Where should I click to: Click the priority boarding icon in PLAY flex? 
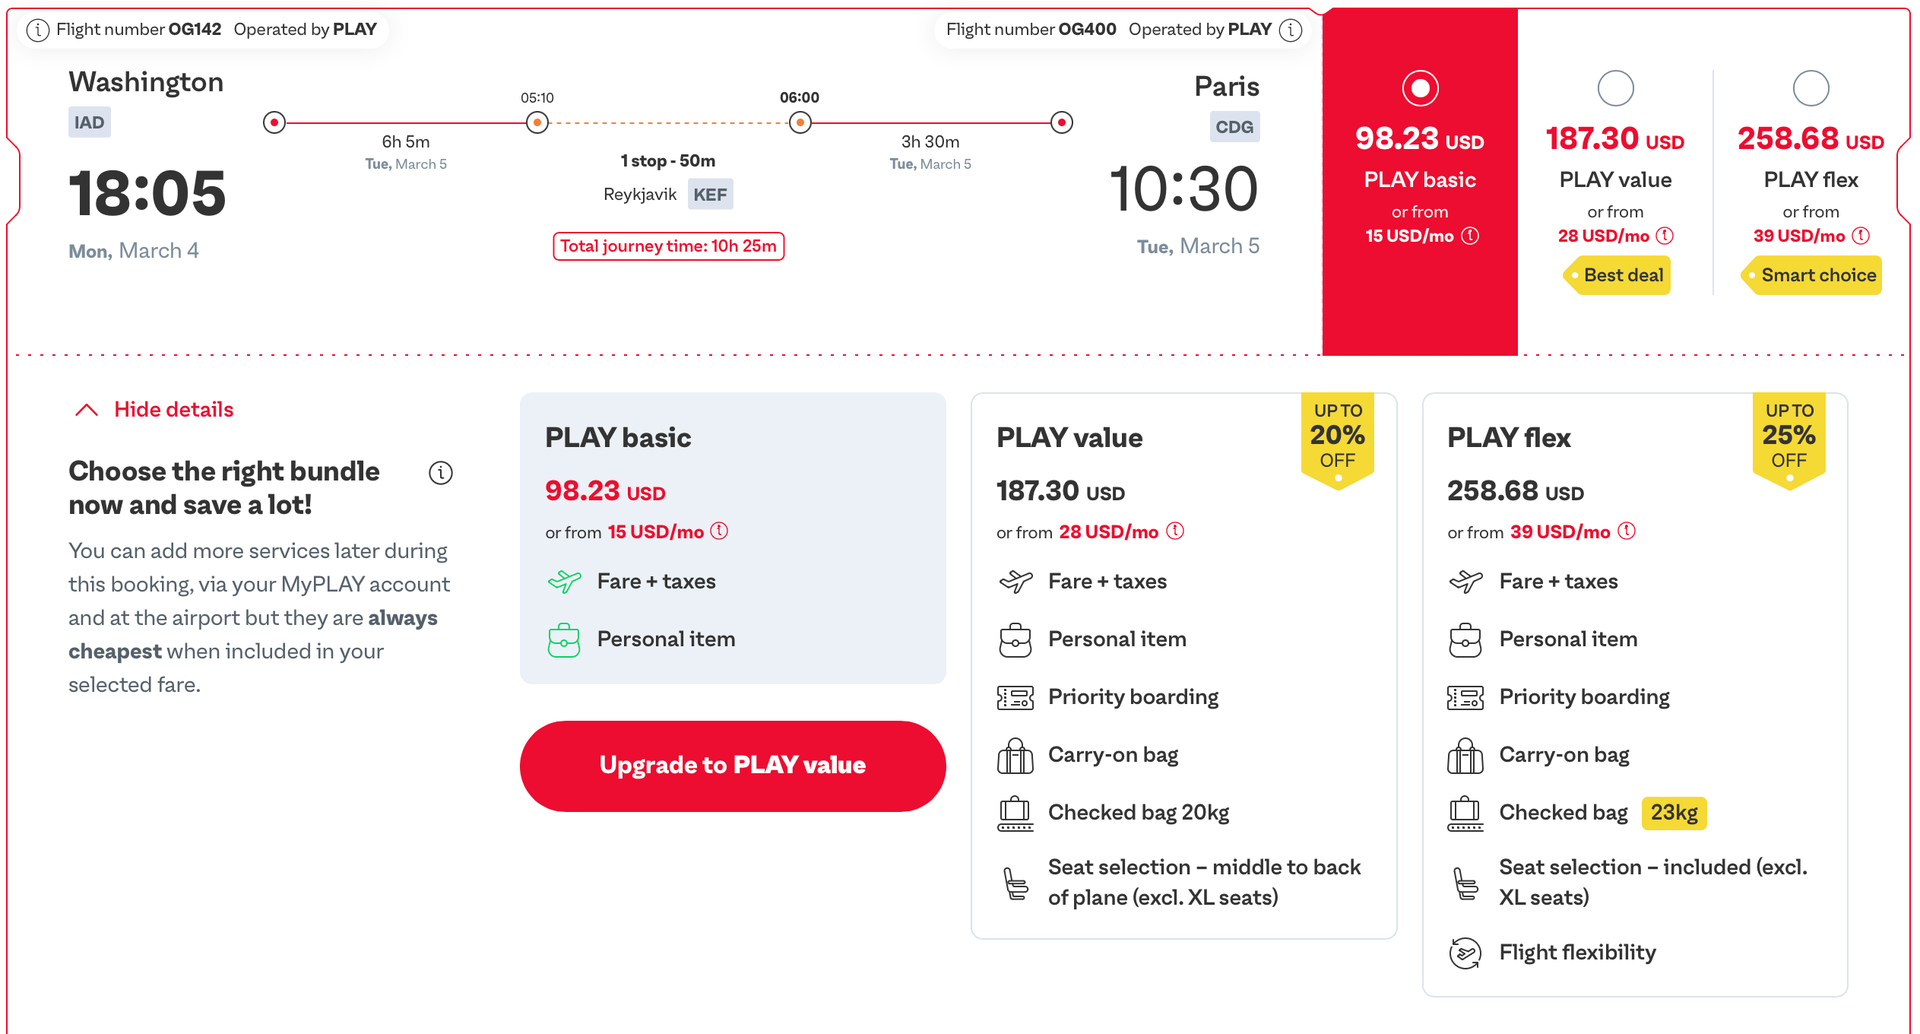click(1465, 696)
